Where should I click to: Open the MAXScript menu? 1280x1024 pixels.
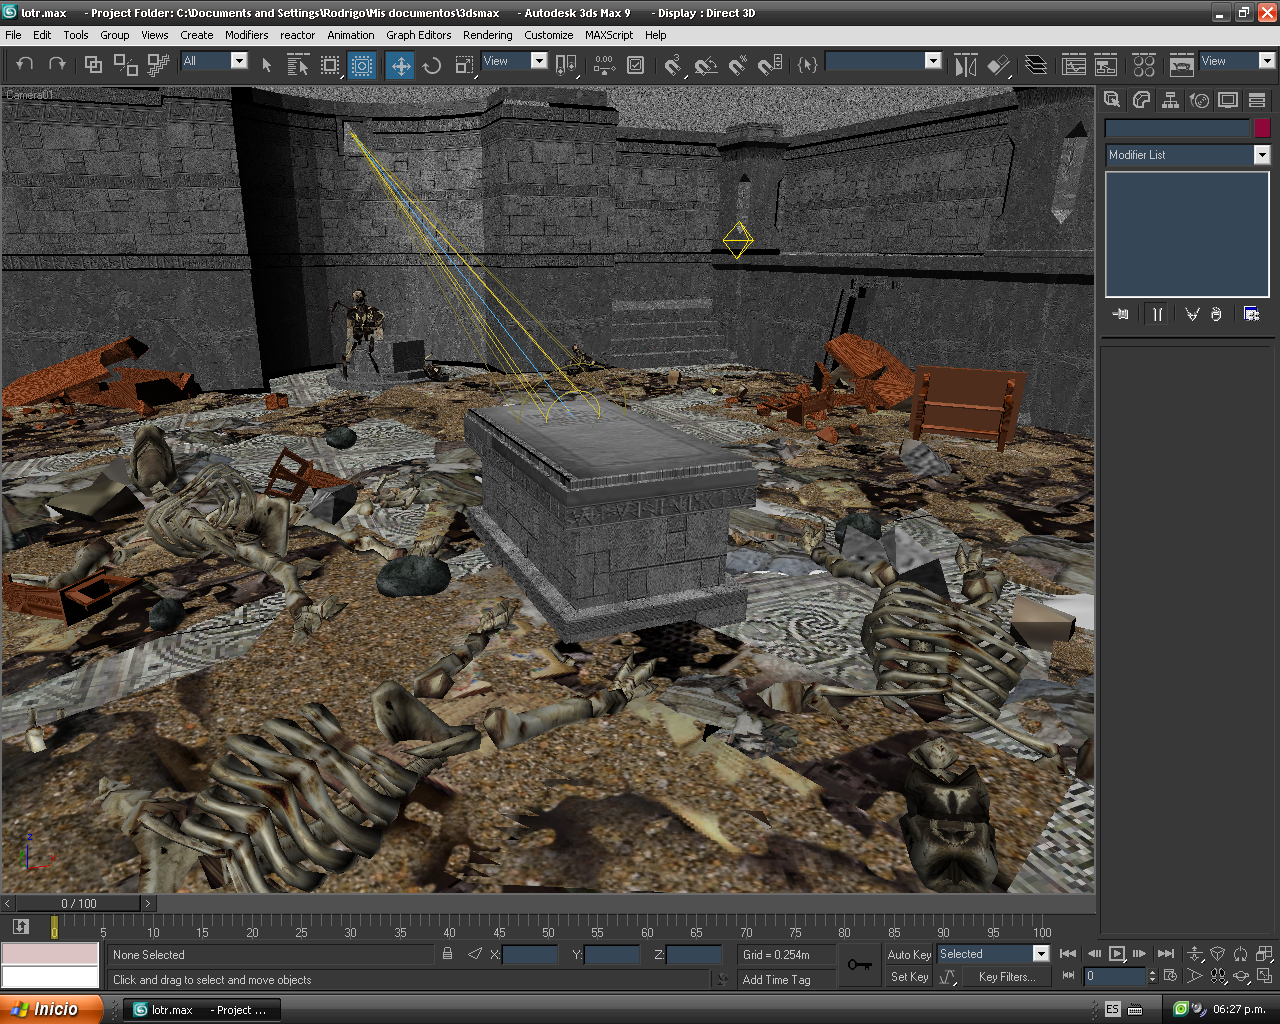(609, 35)
